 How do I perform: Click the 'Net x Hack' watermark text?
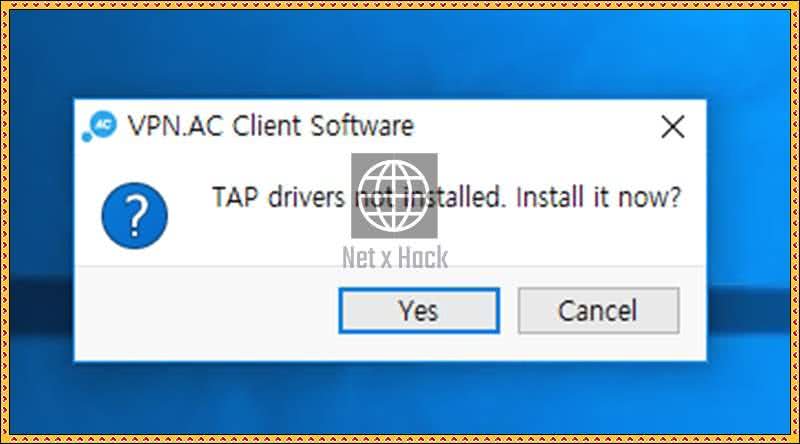click(x=395, y=257)
